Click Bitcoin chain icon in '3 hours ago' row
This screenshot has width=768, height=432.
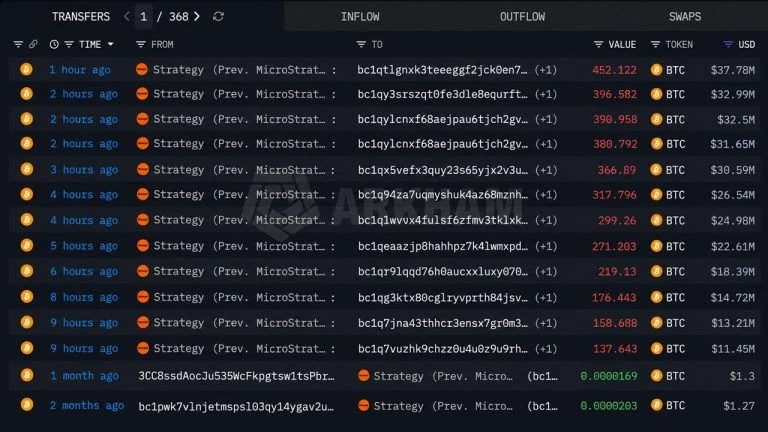[26, 169]
